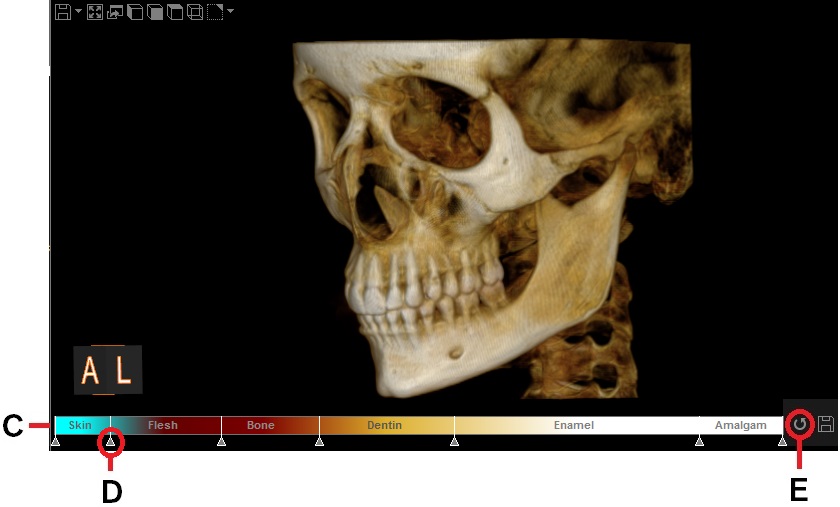The height and width of the screenshot is (507, 840).
Task: Select the cube icon with left face shaded
Action: click(135, 12)
